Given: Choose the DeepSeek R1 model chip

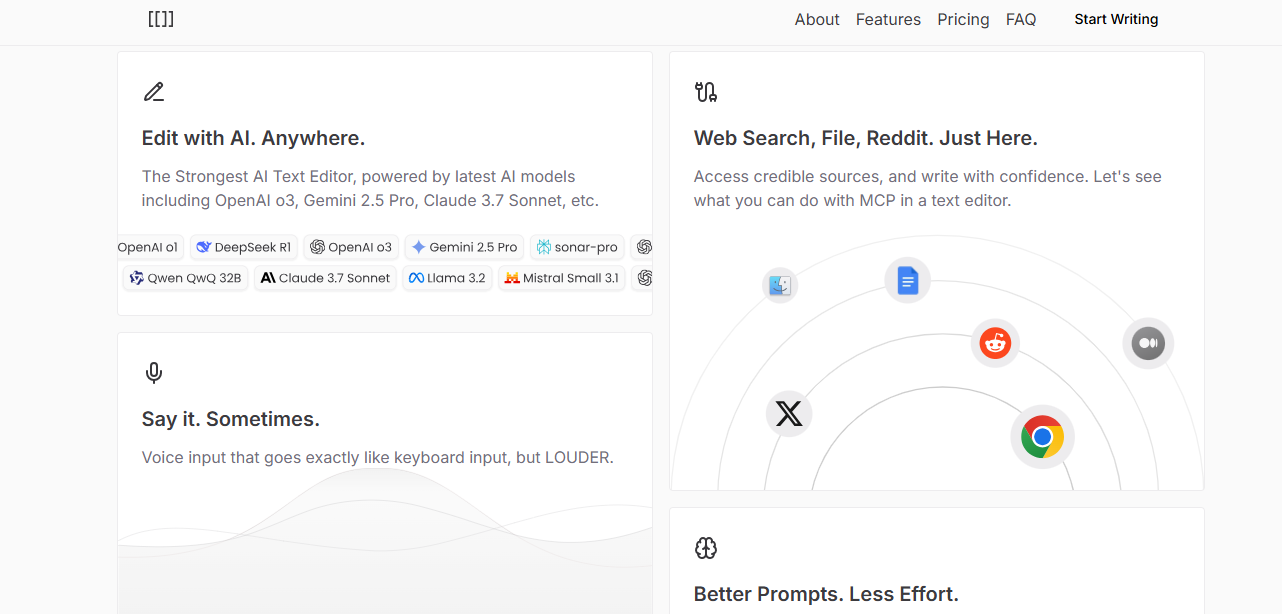Looking at the screenshot, I should [x=244, y=247].
